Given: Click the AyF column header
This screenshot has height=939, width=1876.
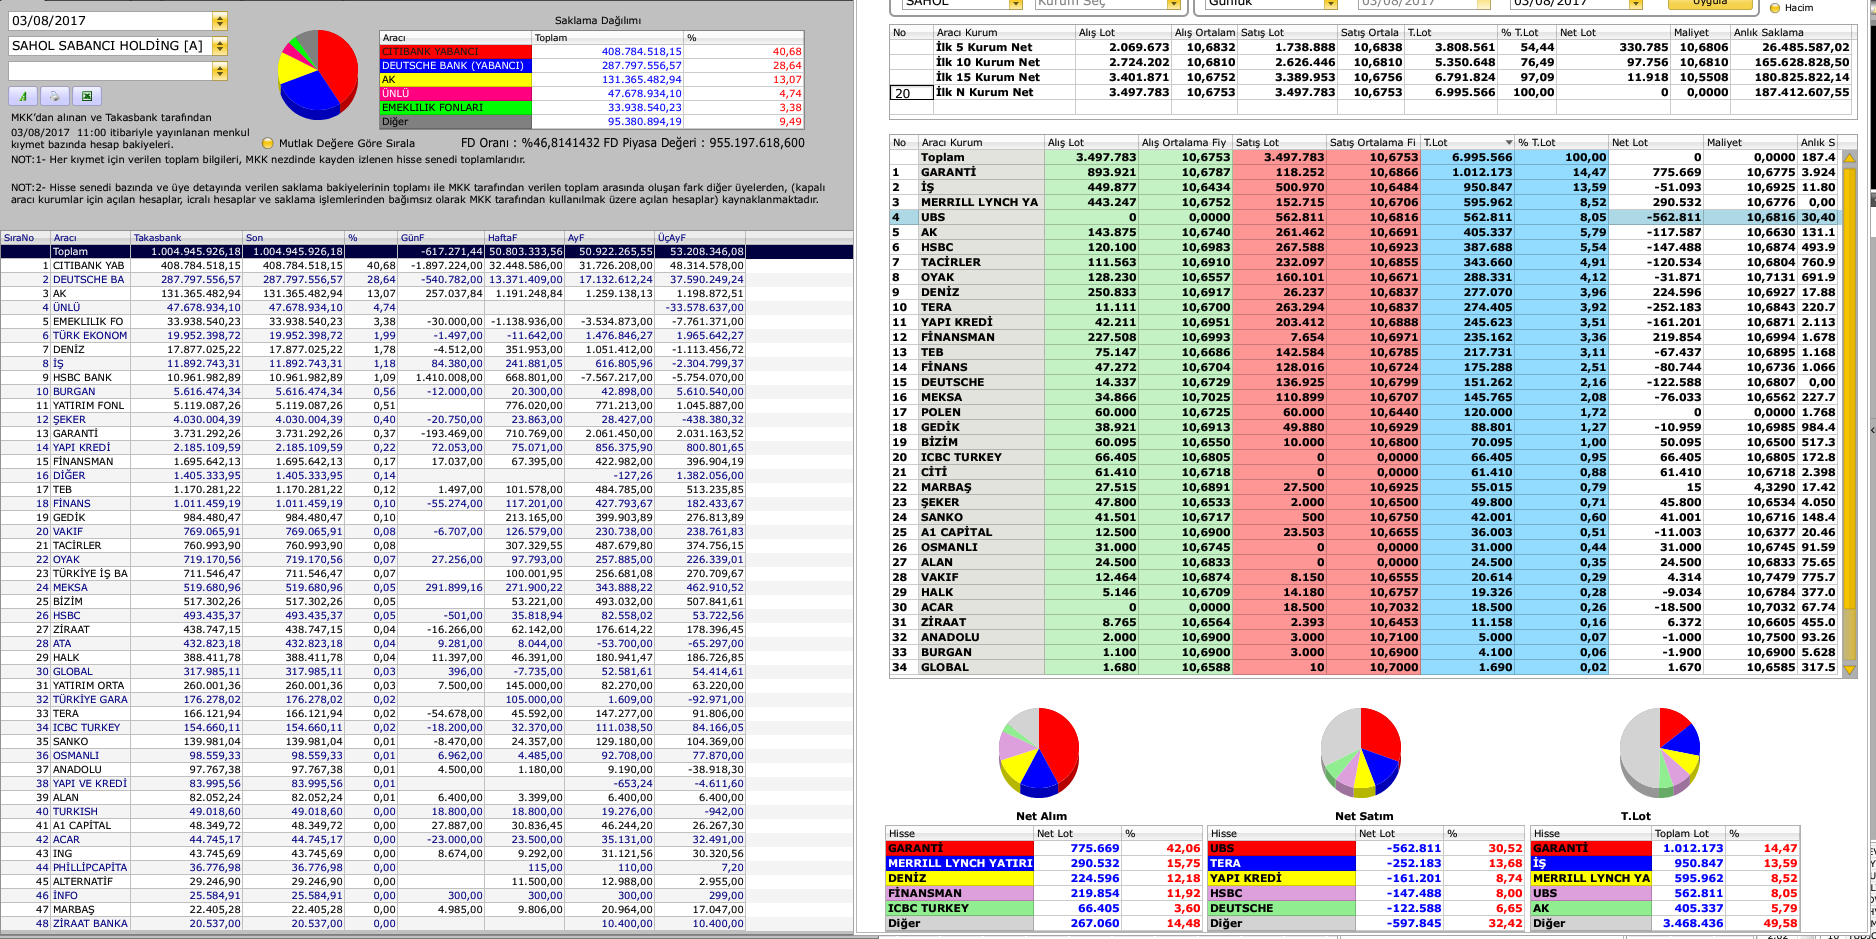Looking at the screenshot, I should 610,238.
